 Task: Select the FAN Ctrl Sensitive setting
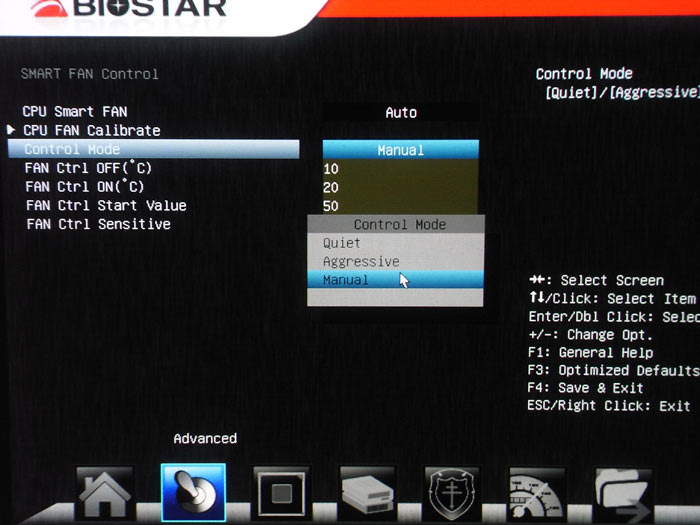pos(99,224)
